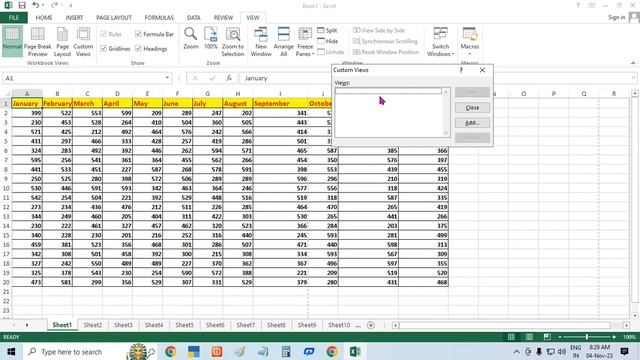Screen dimensions: 640x360
Task: Open the REVIEW ribbon tab
Action: [223, 18]
